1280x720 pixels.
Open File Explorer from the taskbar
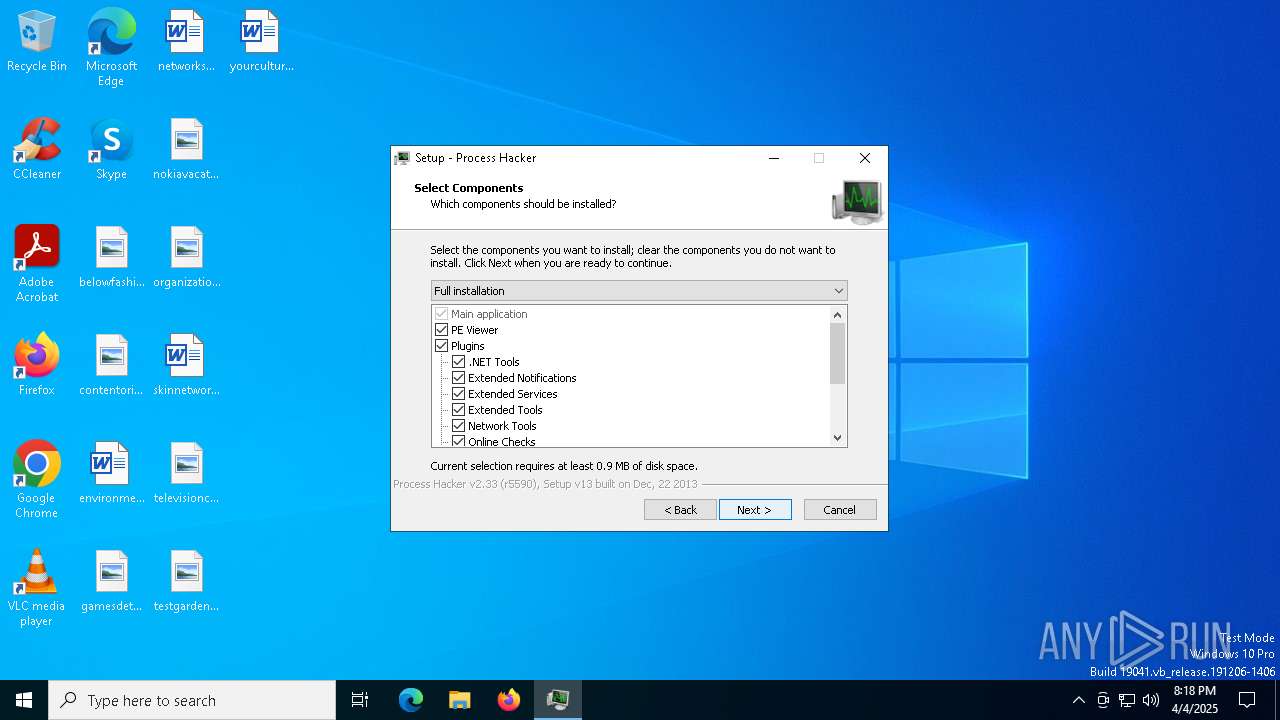pos(459,700)
